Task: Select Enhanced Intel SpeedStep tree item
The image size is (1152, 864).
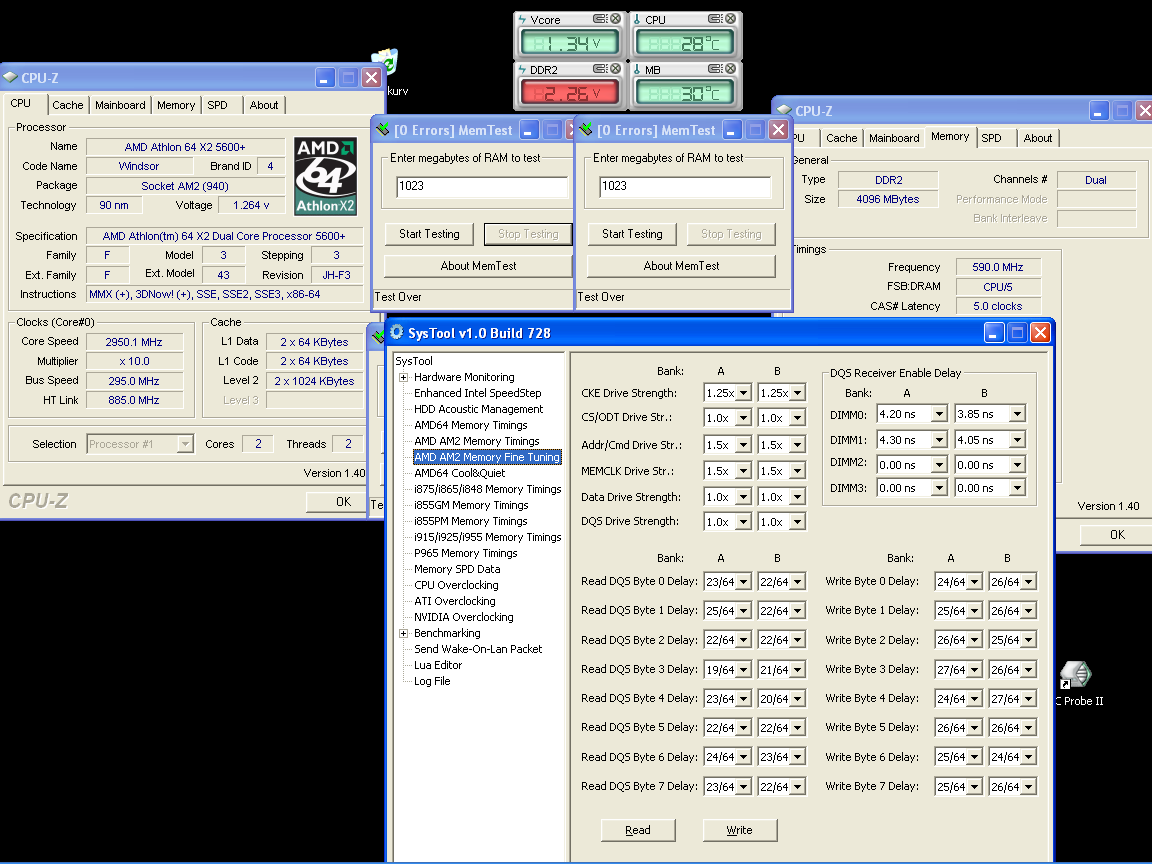Action: (x=478, y=393)
